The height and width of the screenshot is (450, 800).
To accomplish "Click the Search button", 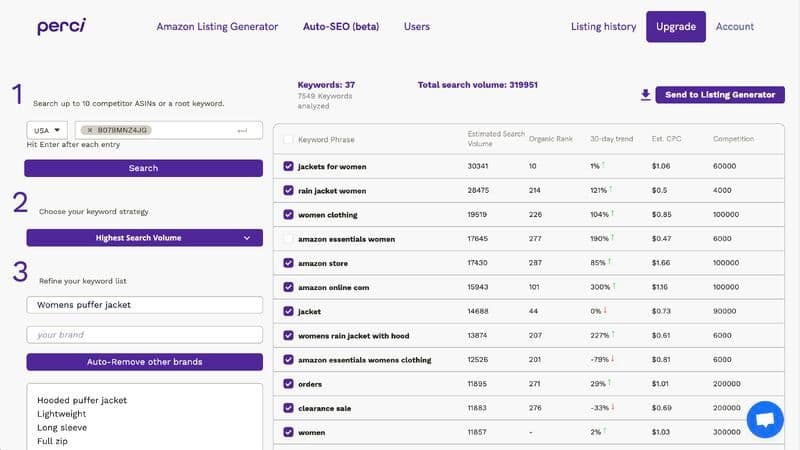I will tap(143, 168).
